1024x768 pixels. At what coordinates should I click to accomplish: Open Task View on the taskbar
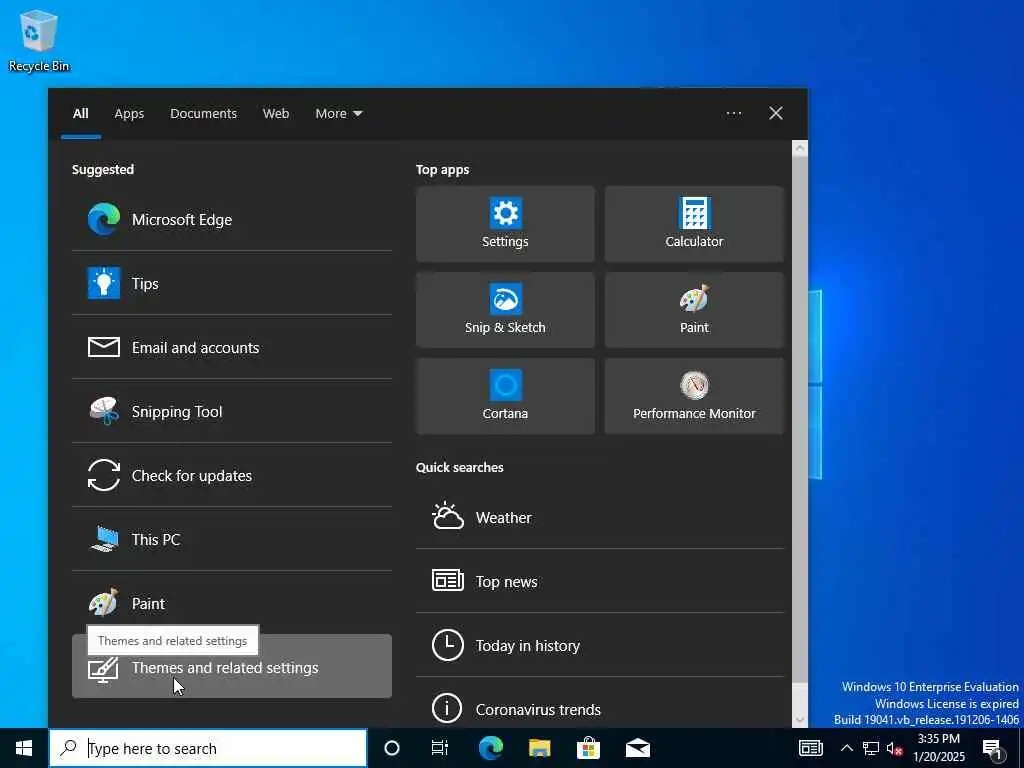(440, 748)
